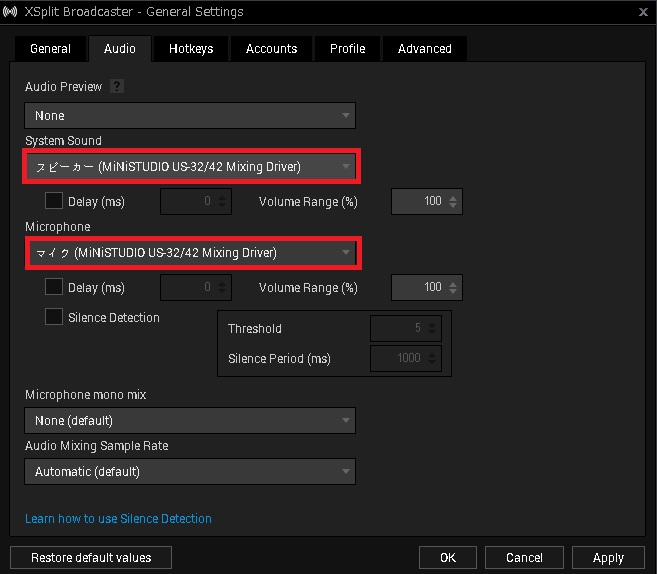Screen dimensions: 657x574
Task: Click the 'Audio Mixing Sample Rate' label
Action: pos(97,446)
